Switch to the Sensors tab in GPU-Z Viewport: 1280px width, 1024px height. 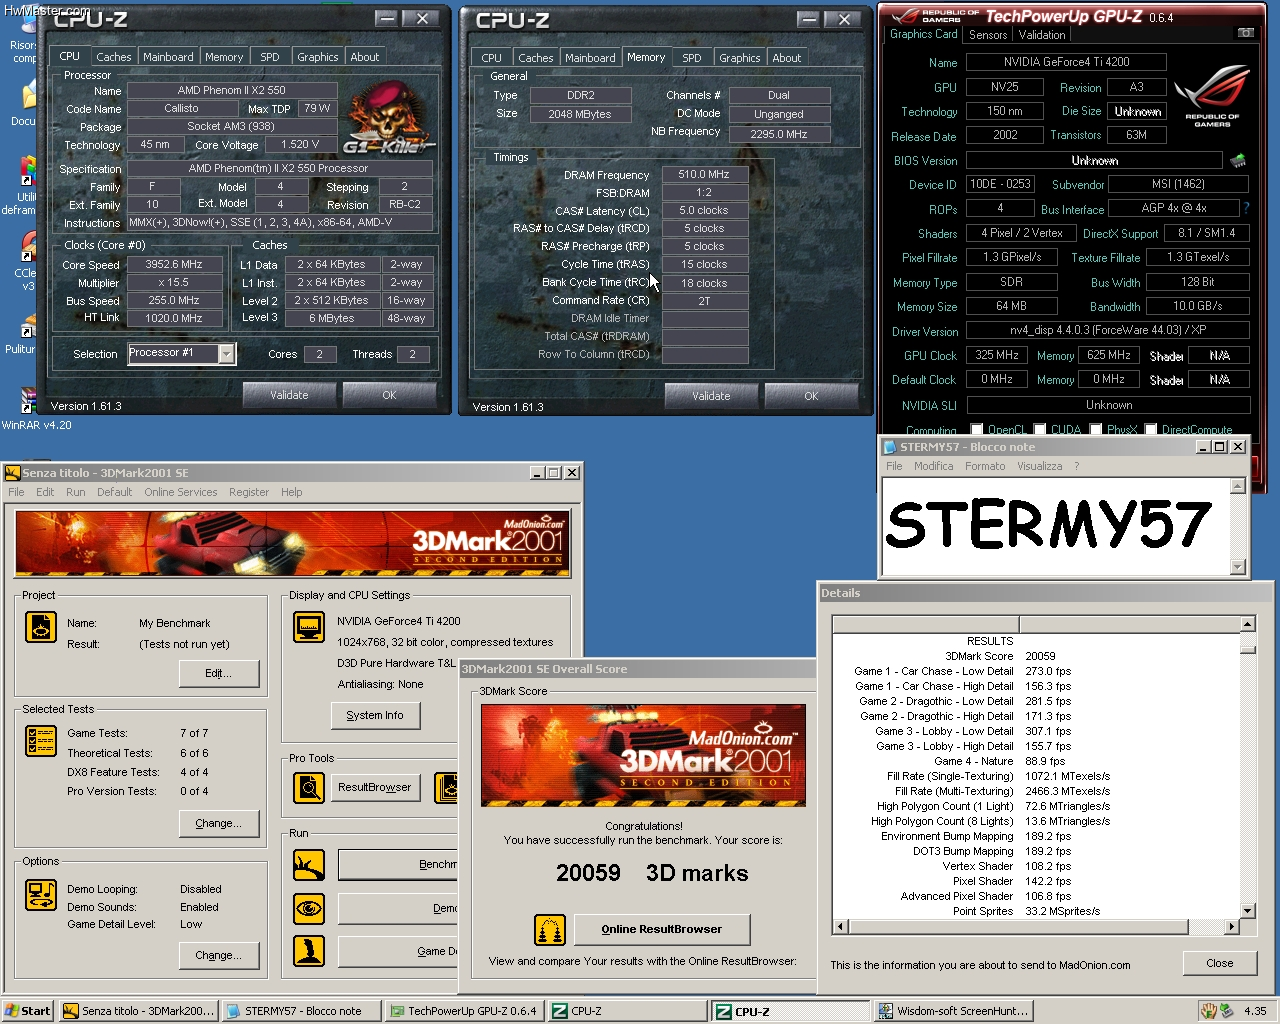[x=988, y=35]
